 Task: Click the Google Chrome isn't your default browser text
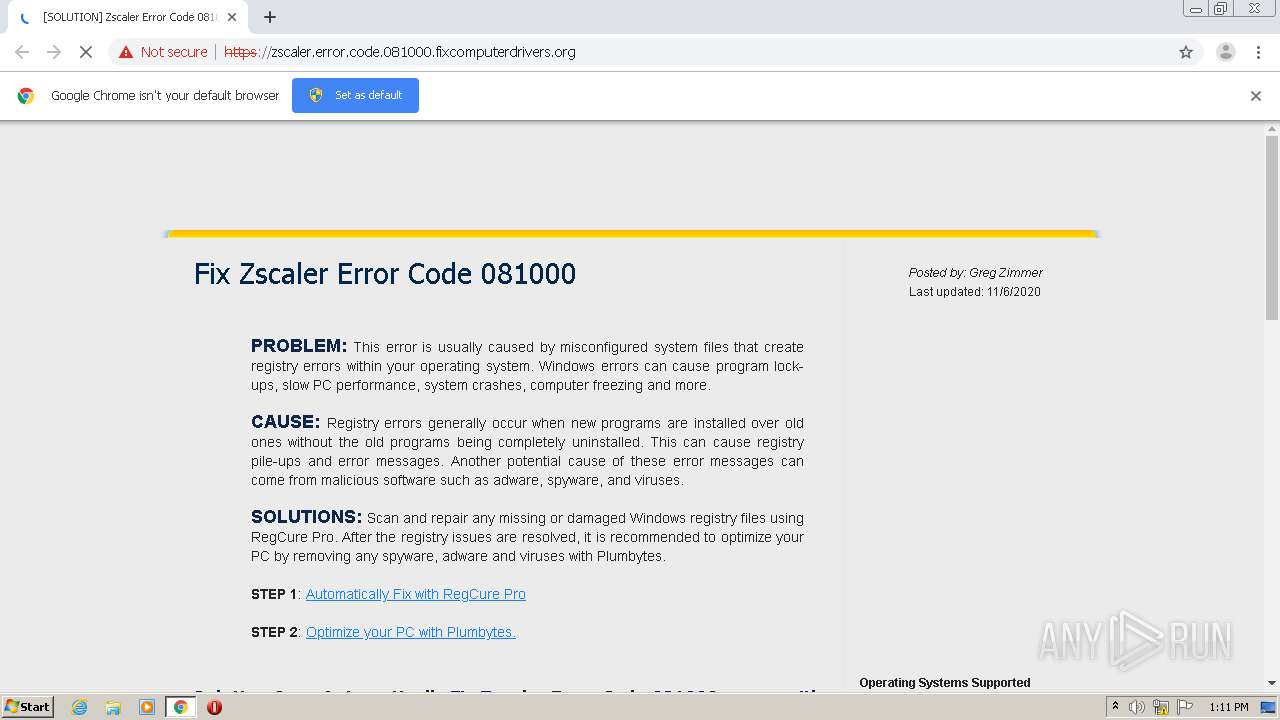click(165, 96)
